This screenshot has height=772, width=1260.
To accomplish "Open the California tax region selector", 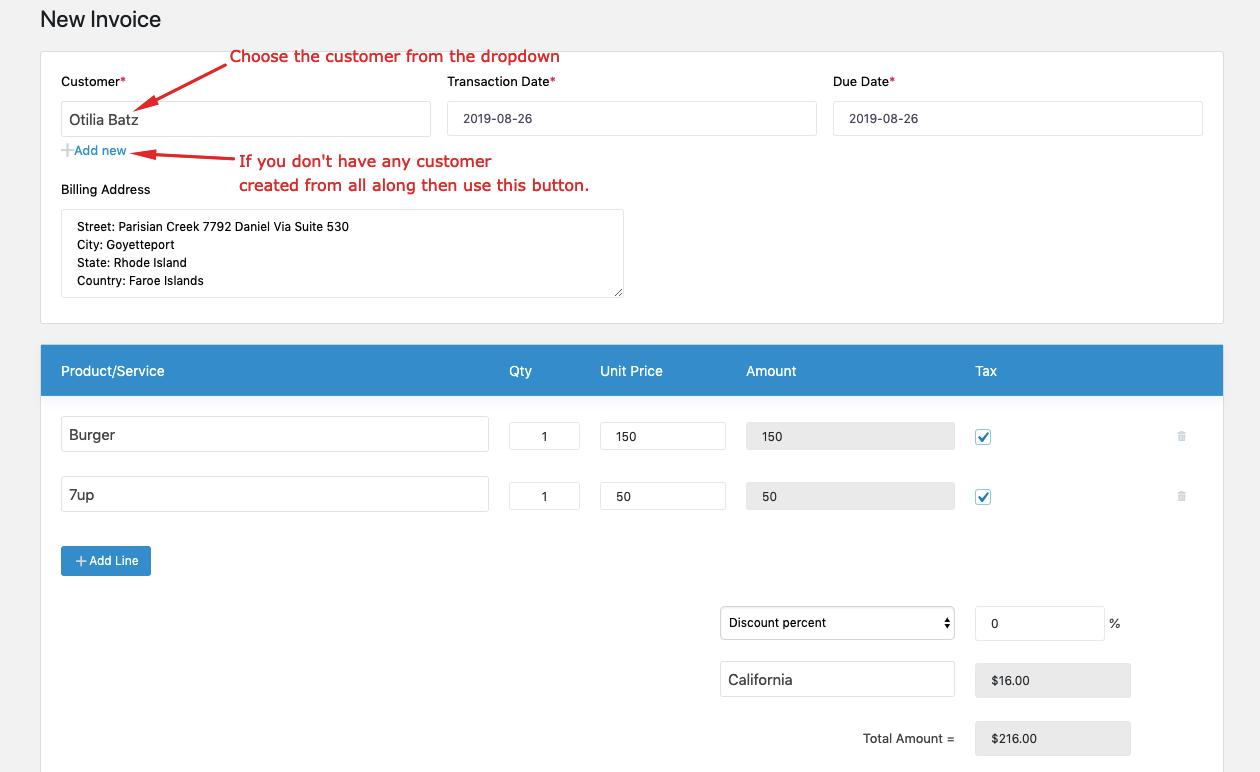I will 837,678.
